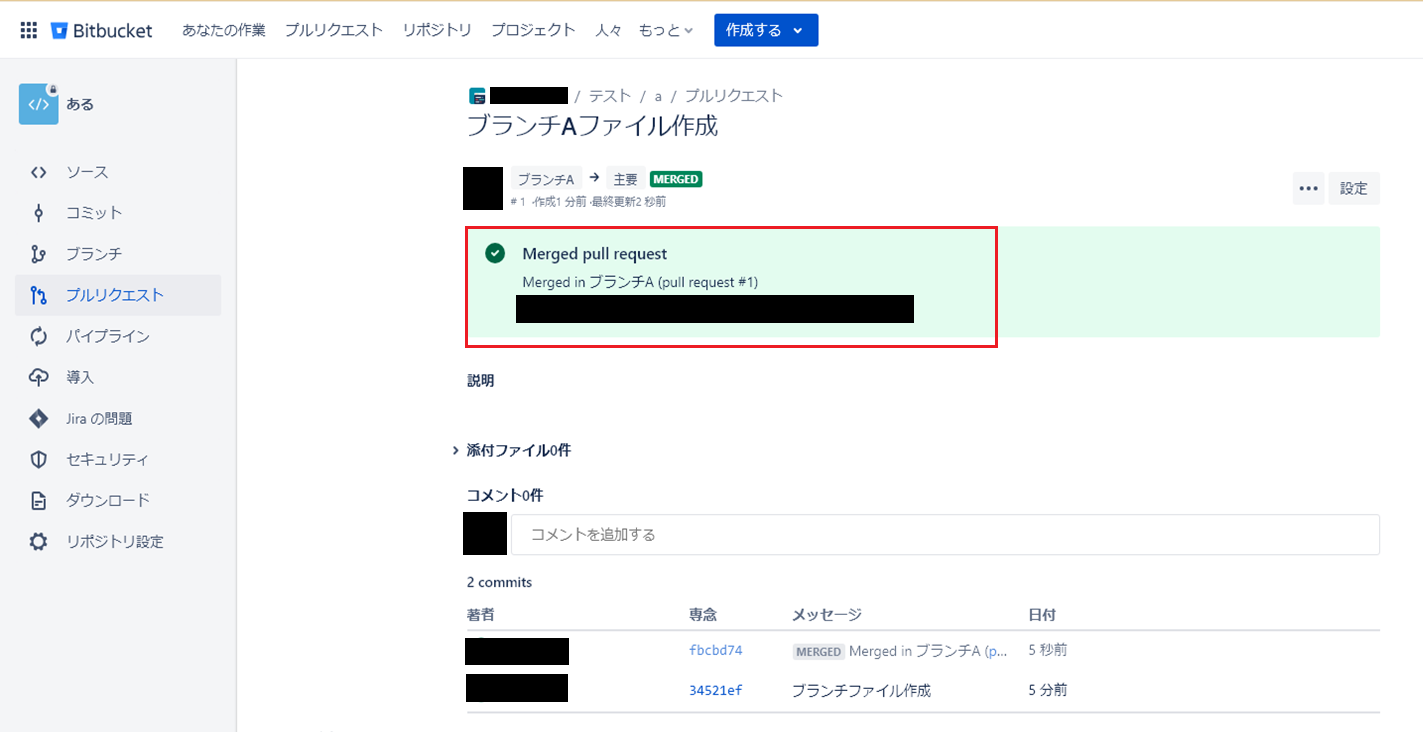Click the ブランチファイル作成 commit message
1423x732 pixels.
tap(861, 690)
